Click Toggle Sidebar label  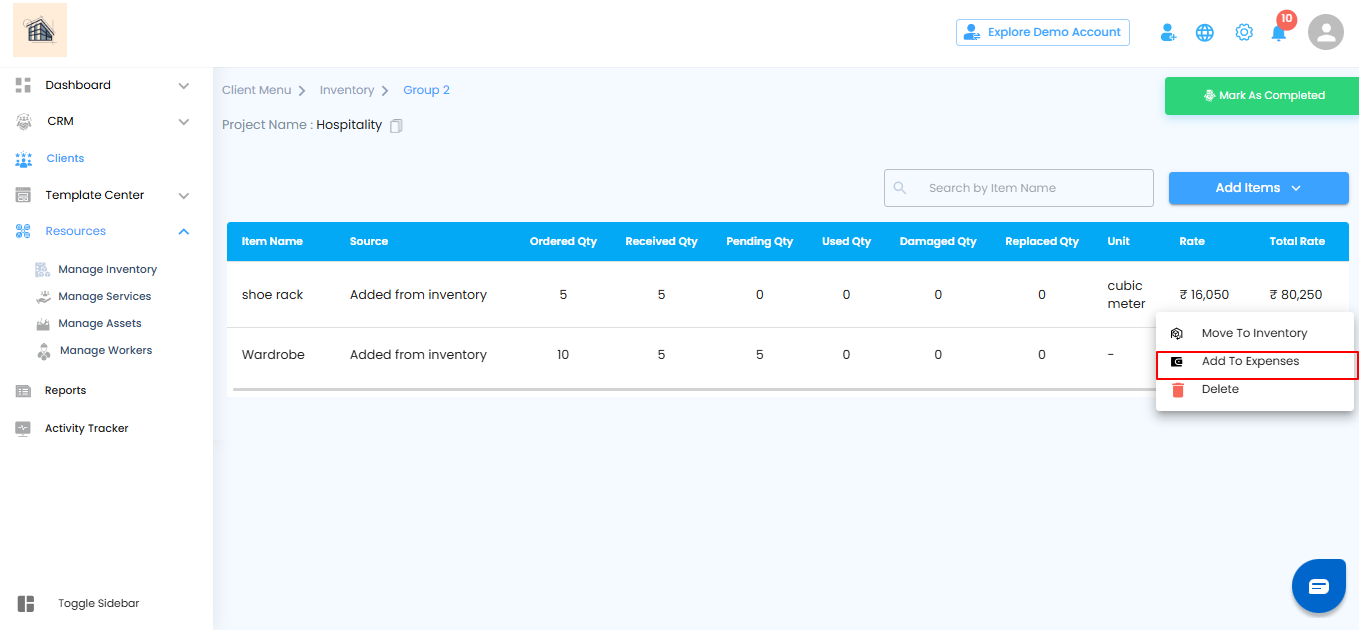99,604
